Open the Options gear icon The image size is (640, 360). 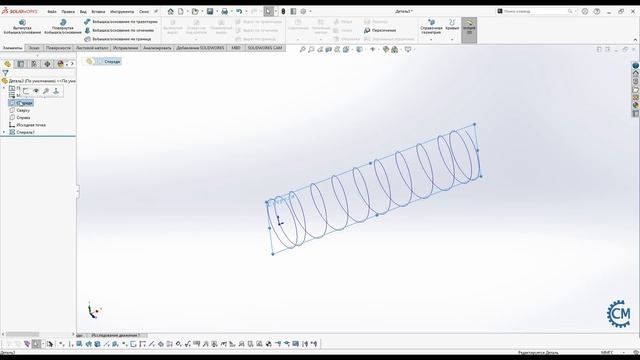click(x=303, y=11)
